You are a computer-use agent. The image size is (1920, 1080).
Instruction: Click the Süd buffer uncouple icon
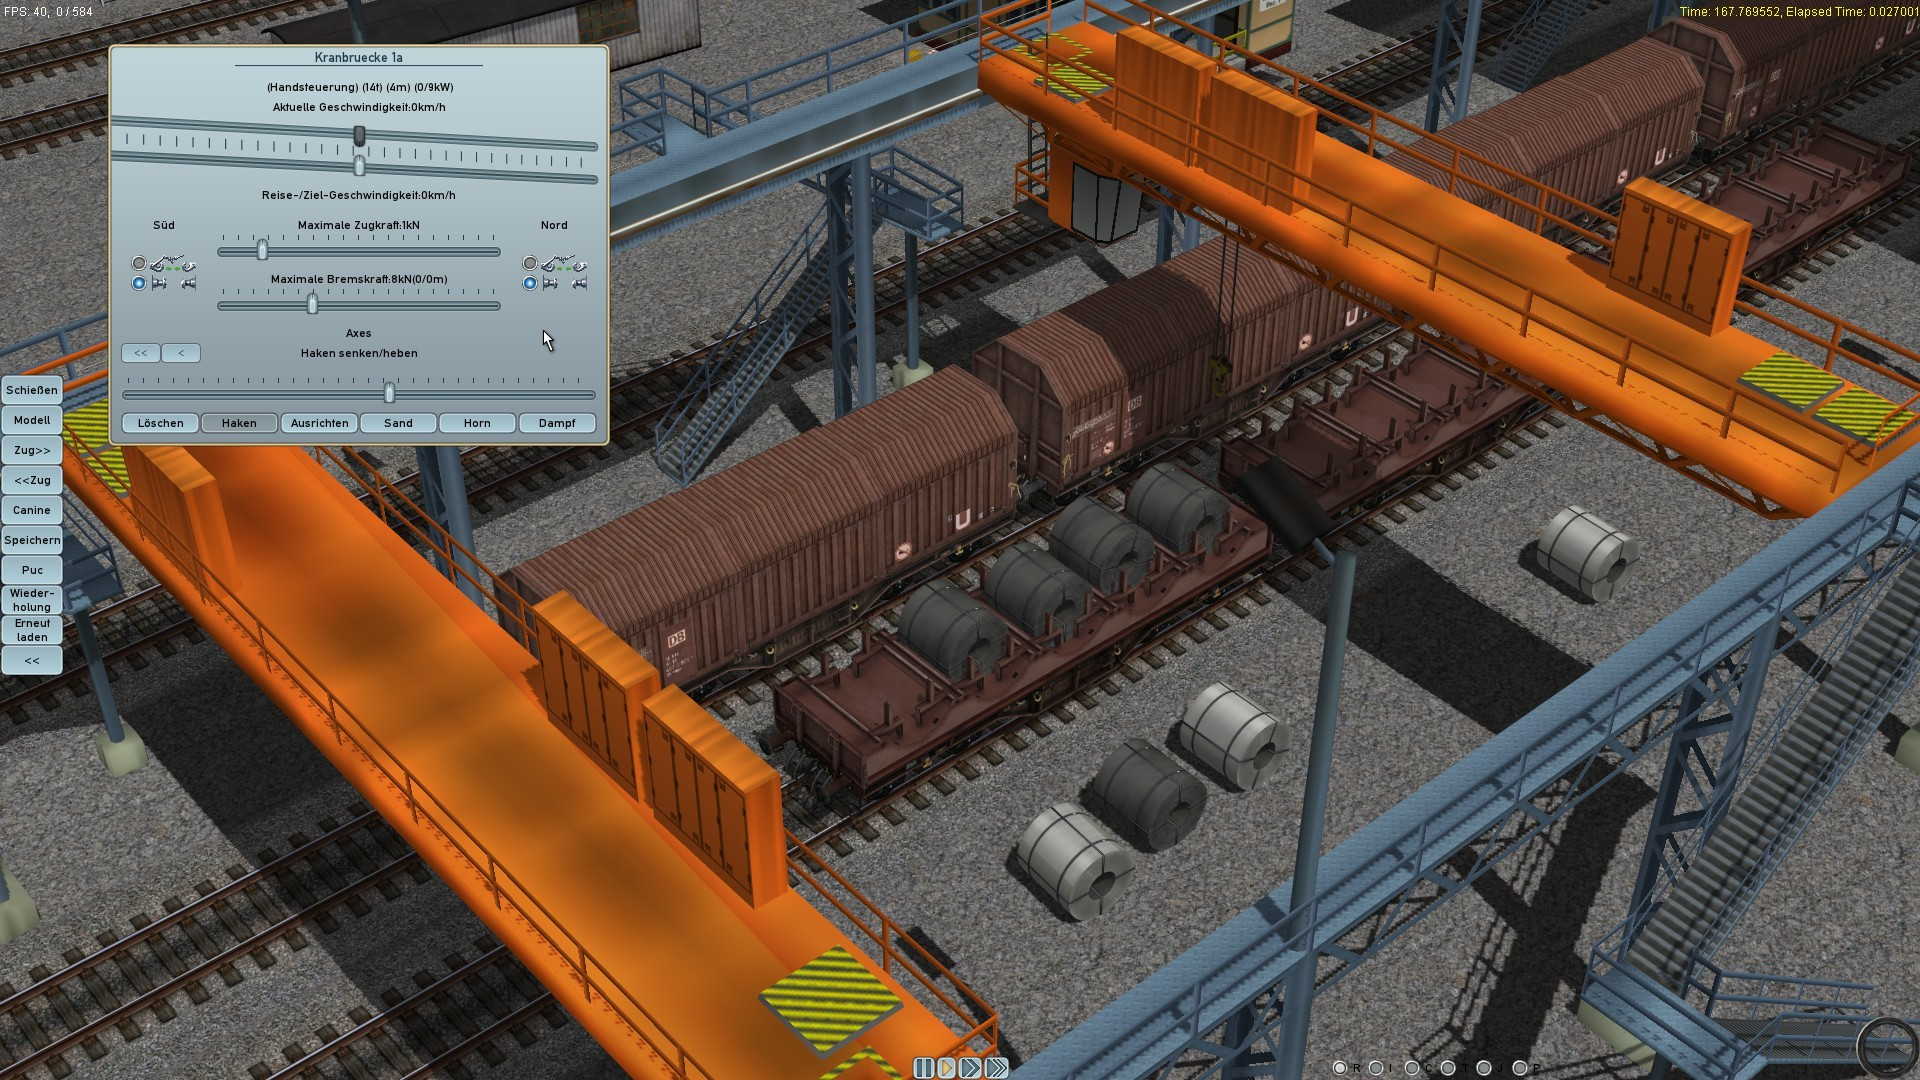click(172, 284)
